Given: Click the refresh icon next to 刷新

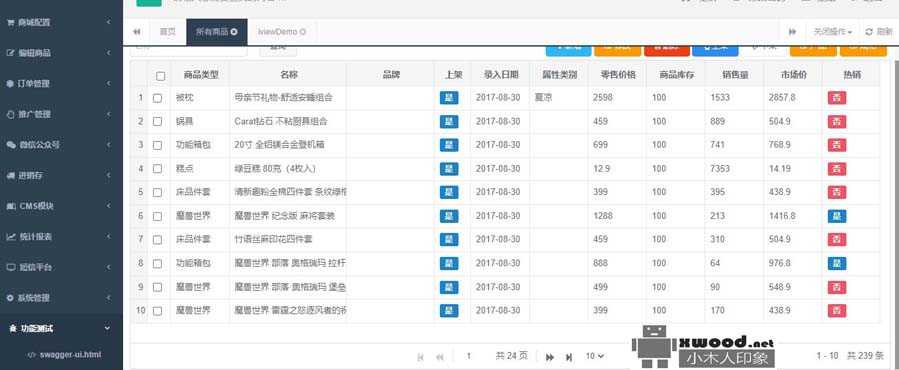Looking at the screenshot, I should 869,32.
